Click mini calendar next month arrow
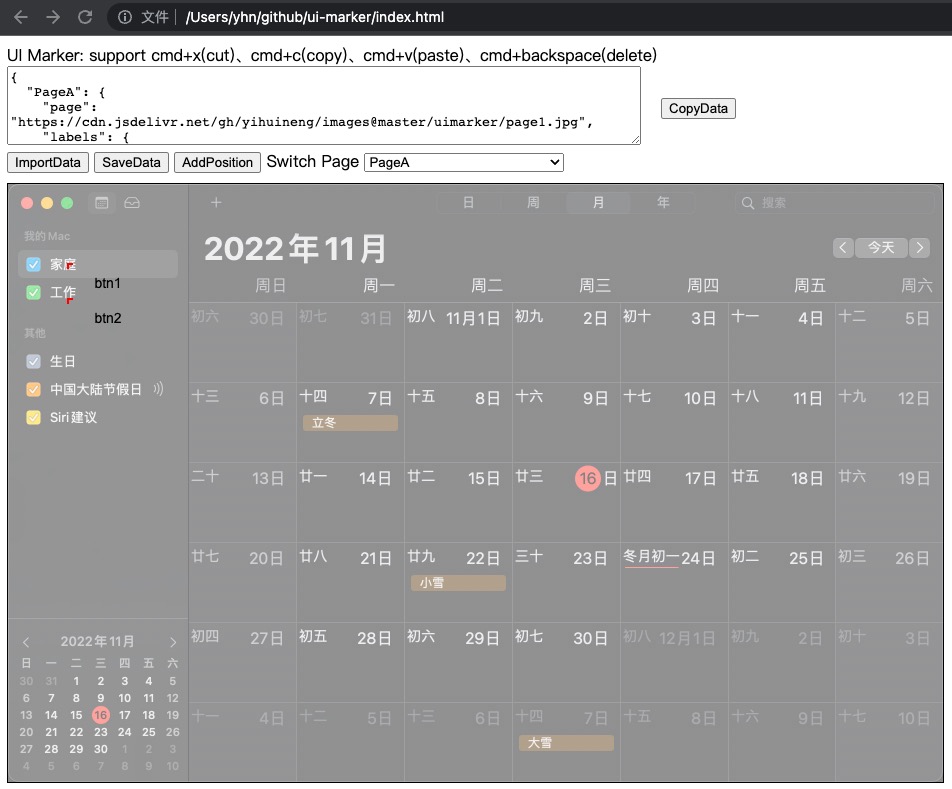This screenshot has width=952, height=789. point(173,642)
